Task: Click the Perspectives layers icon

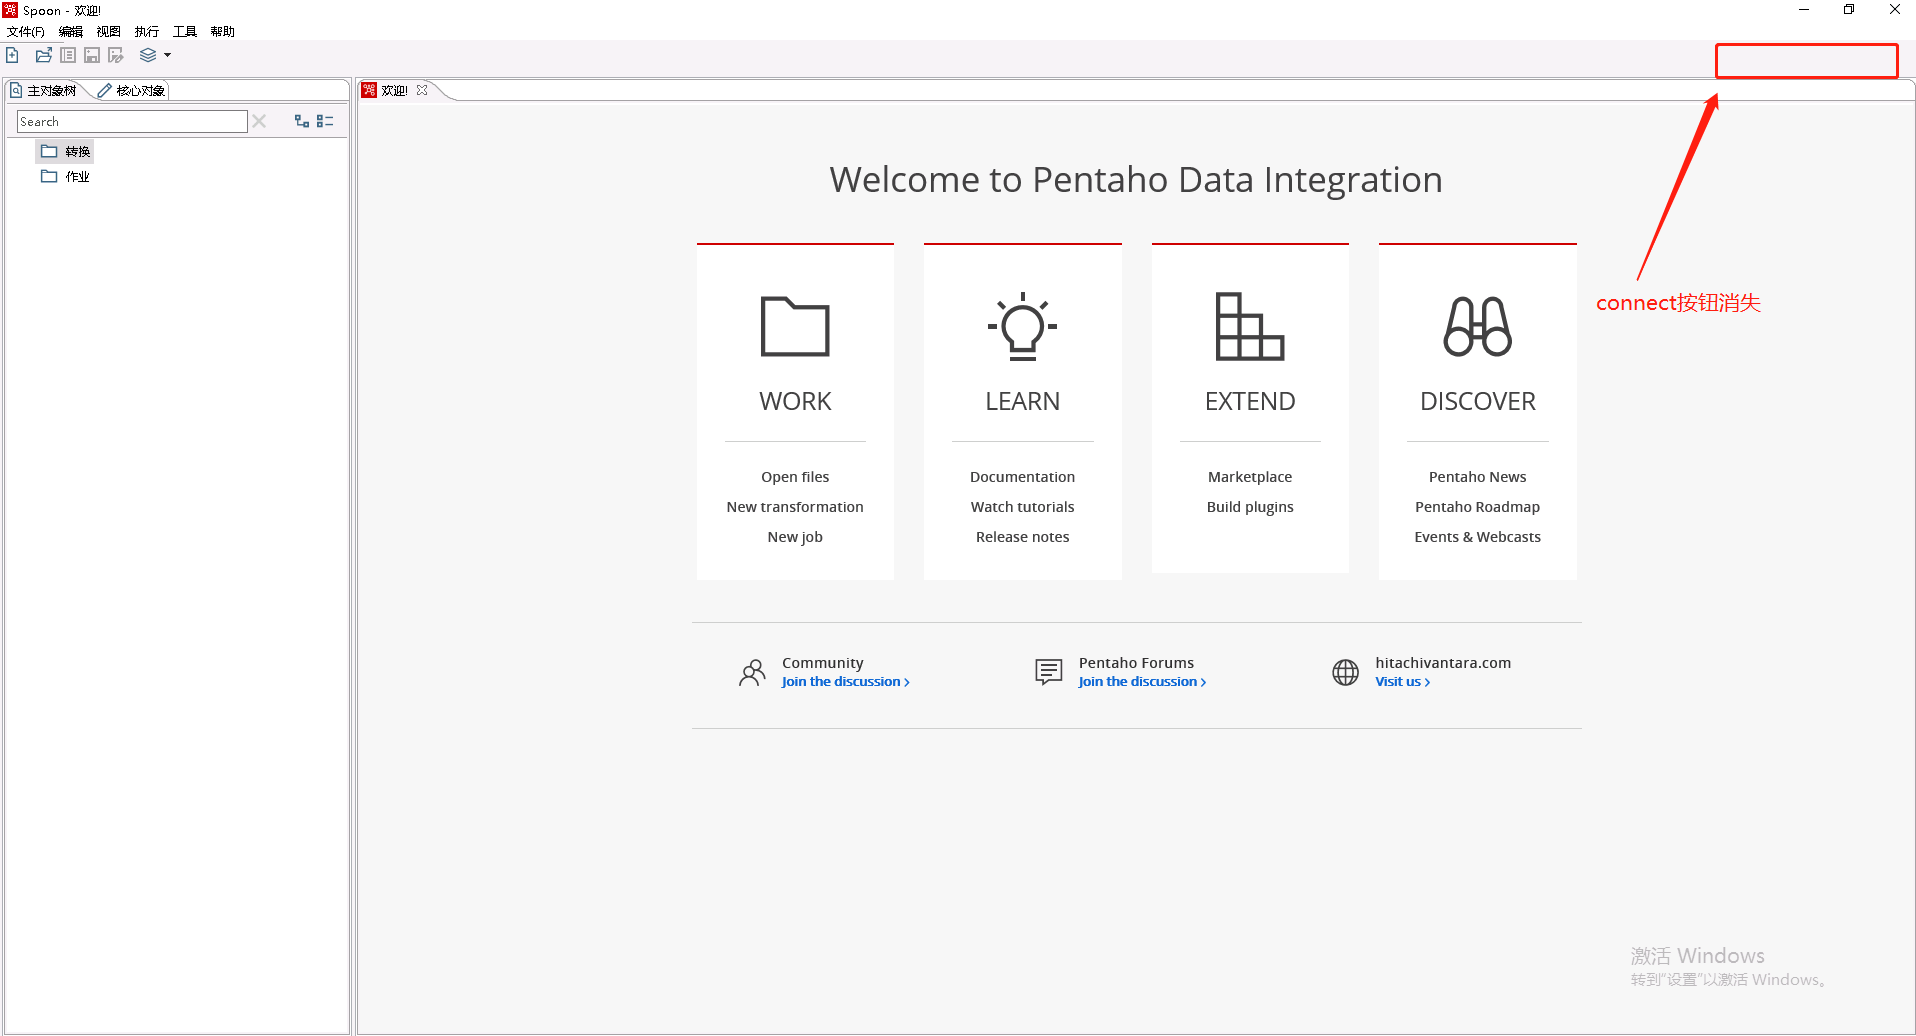Action: 148,55
